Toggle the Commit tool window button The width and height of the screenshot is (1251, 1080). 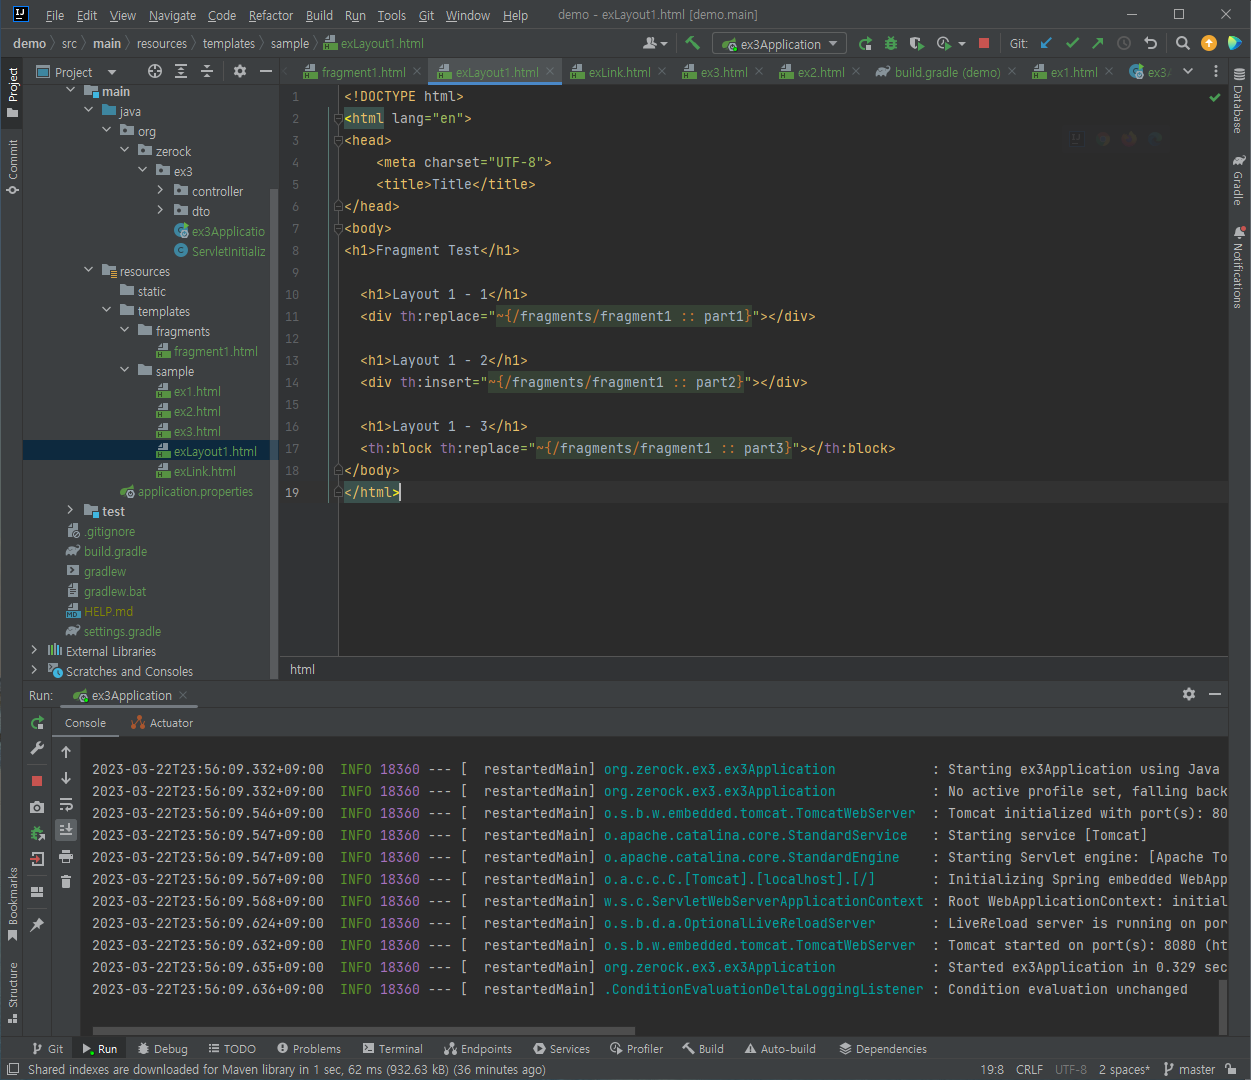point(12,166)
